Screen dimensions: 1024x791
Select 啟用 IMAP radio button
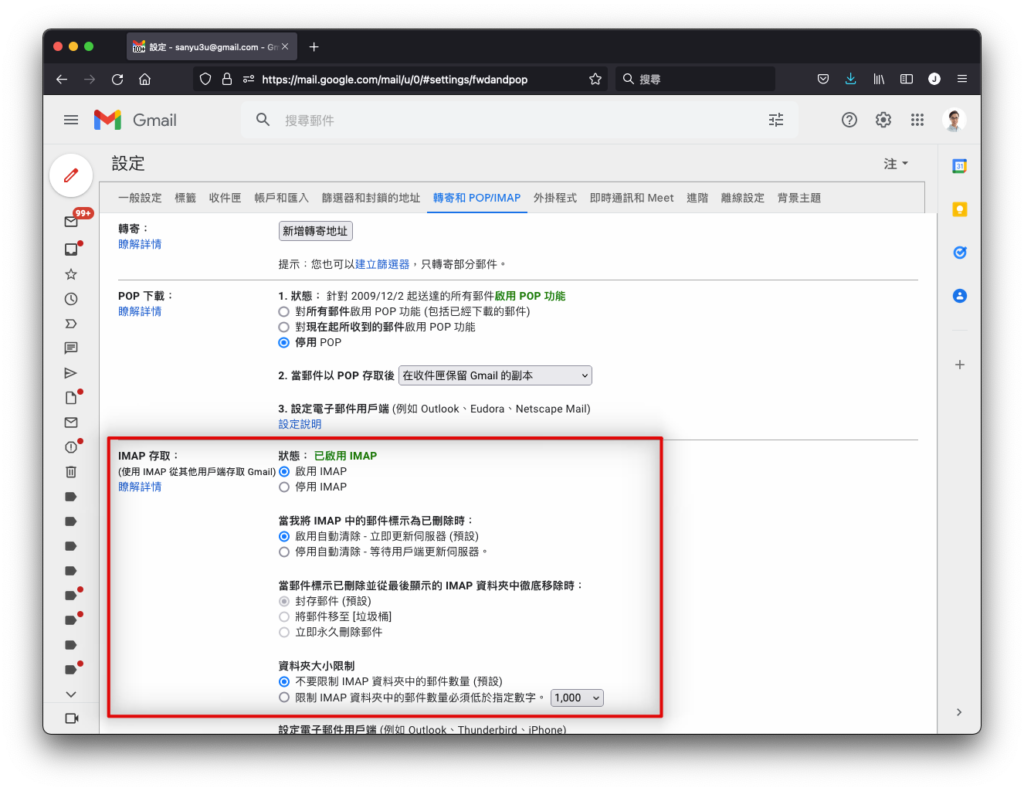284,472
